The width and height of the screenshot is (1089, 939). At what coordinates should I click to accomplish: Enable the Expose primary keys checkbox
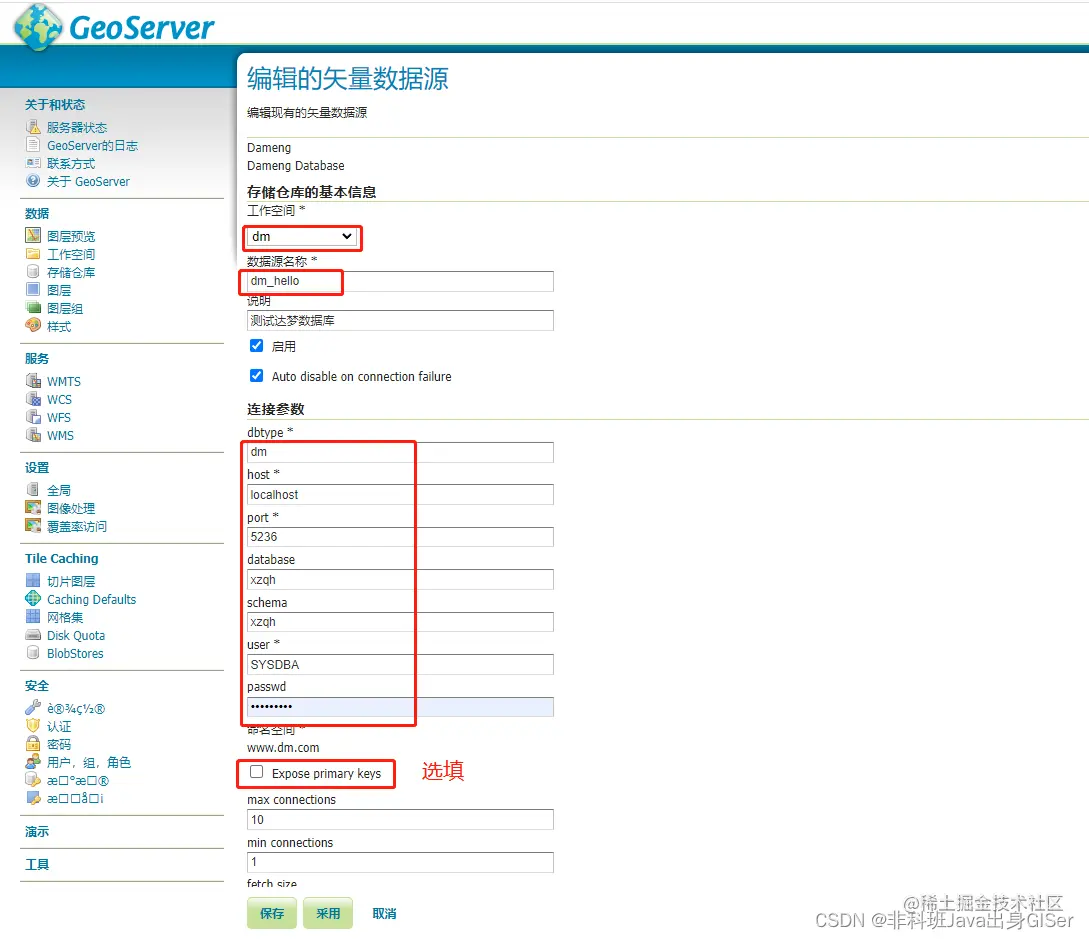[x=256, y=772]
